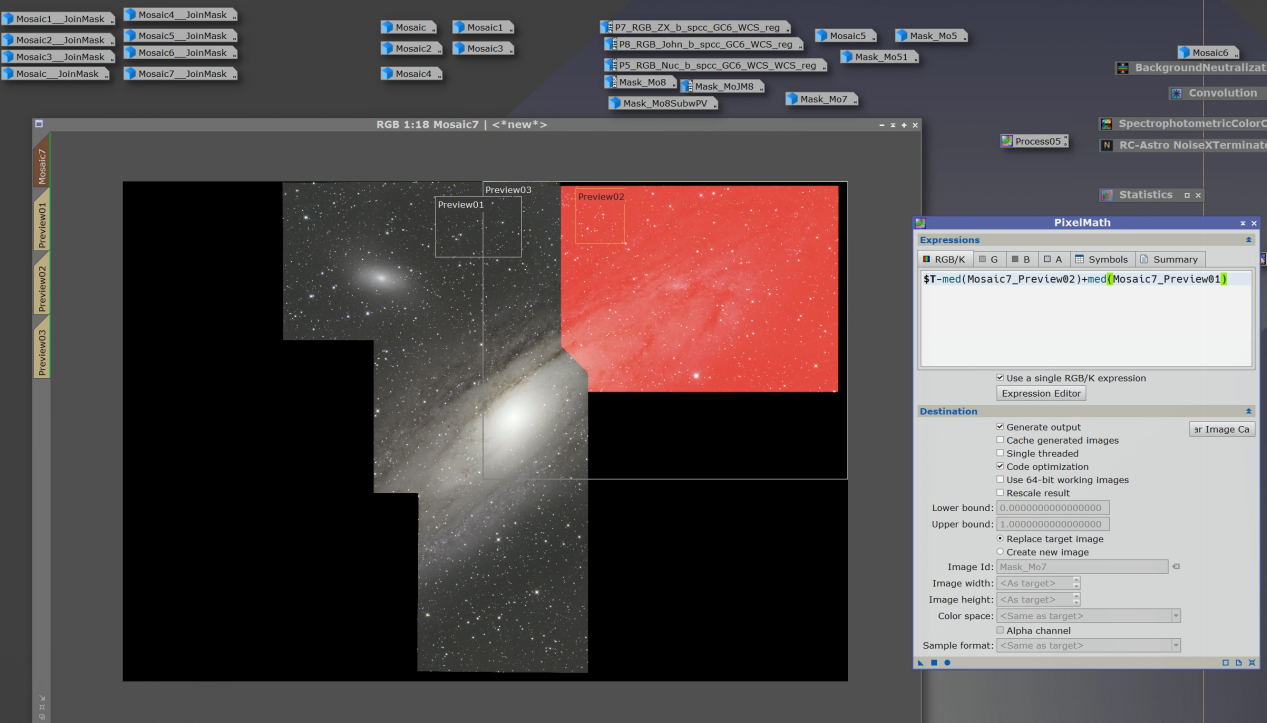The width and height of the screenshot is (1267, 723).
Task: Click the Apply Global circle icon in PixelMath
Action: pyautogui.click(x=947, y=662)
